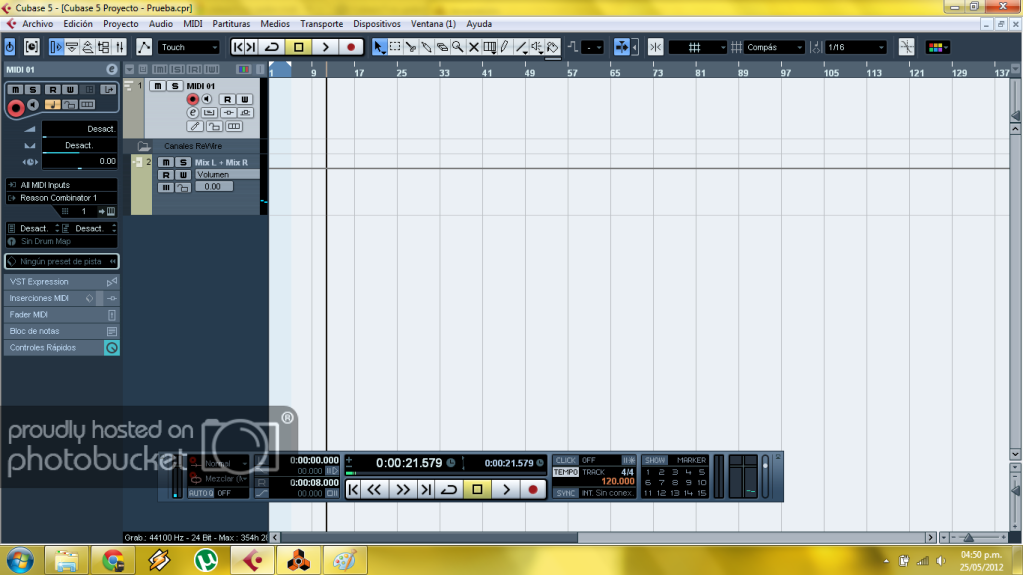
Task: Open the Transporte menu
Action: (x=321, y=23)
